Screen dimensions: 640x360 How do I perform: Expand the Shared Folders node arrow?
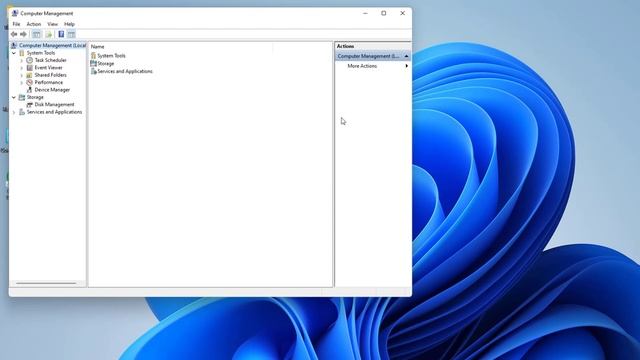(22, 75)
